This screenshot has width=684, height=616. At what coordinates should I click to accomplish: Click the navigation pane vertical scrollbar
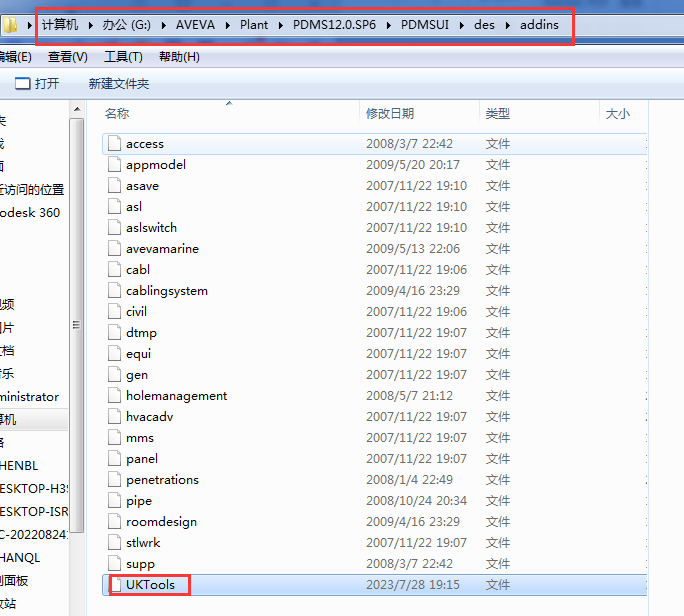tap(77, 325)
